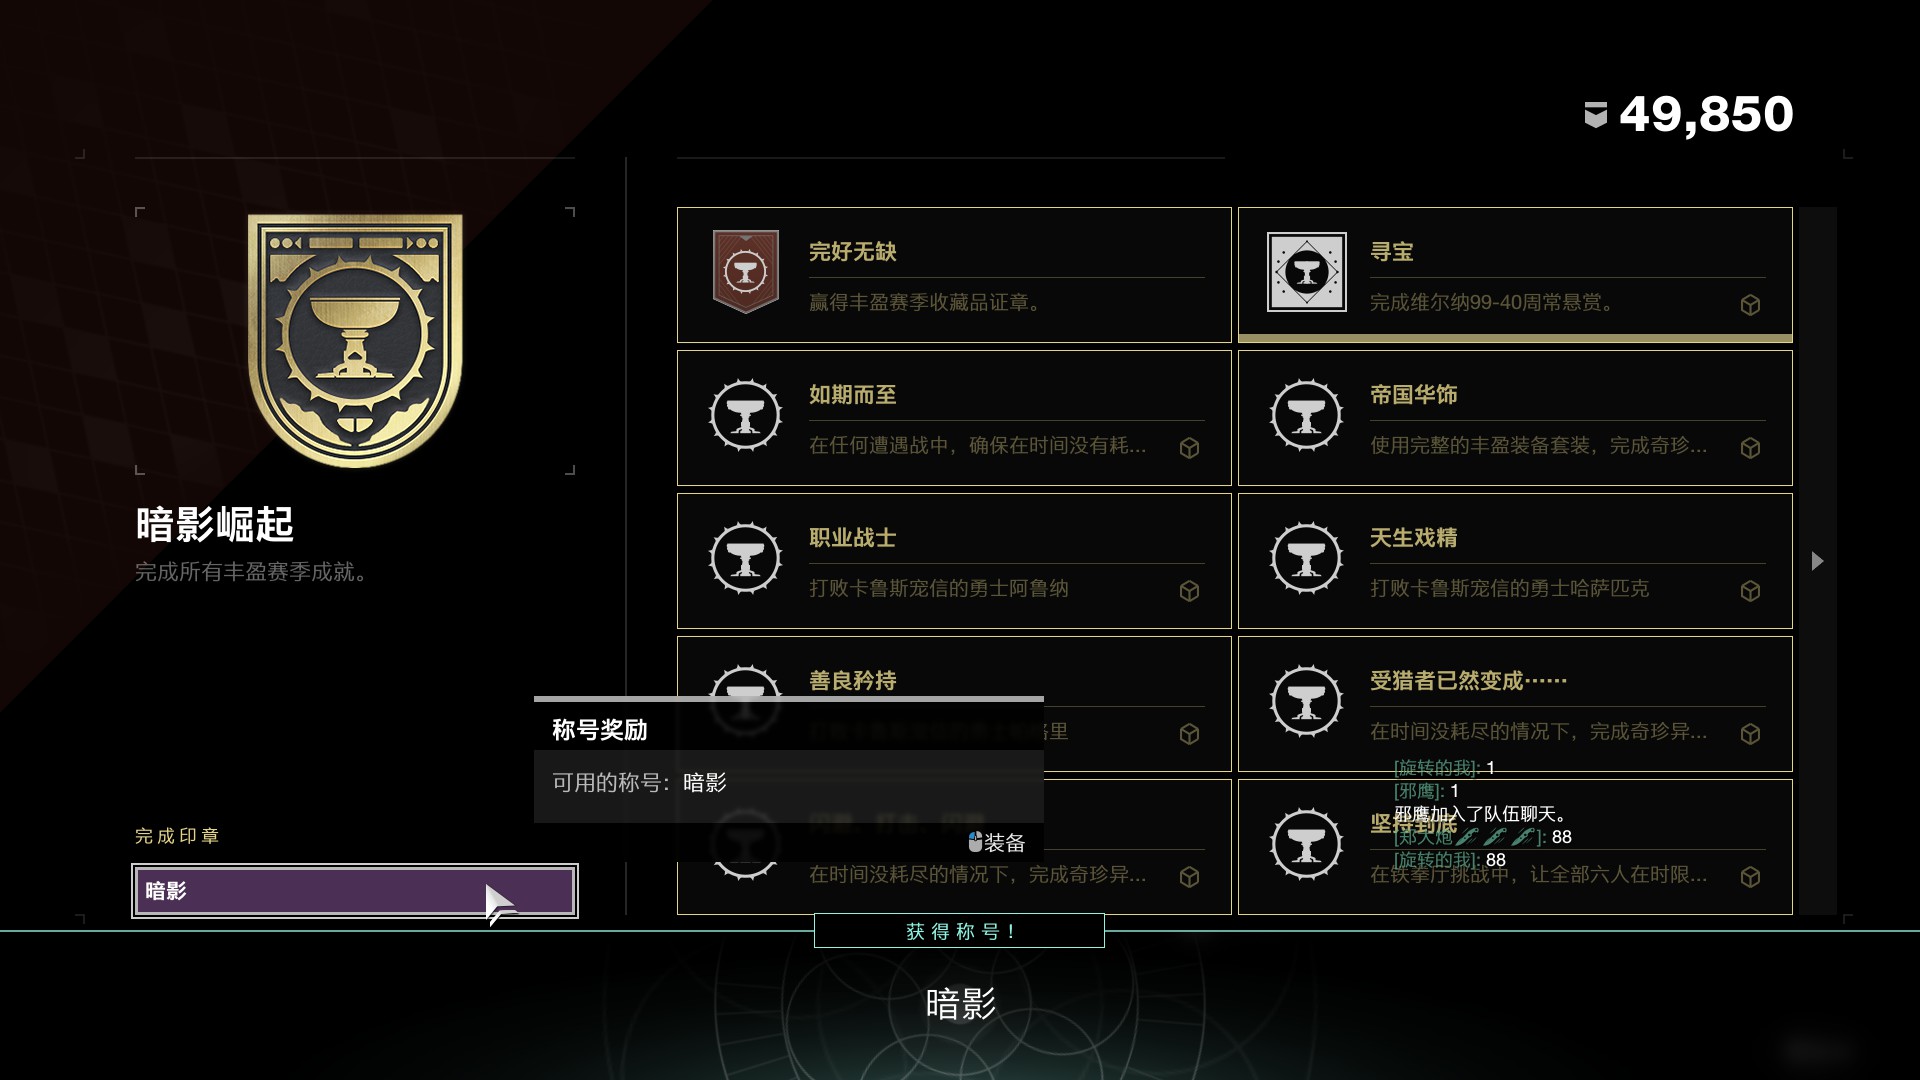
Task: Open the 天生戏精 triumph description
Action: [1509, 589]
